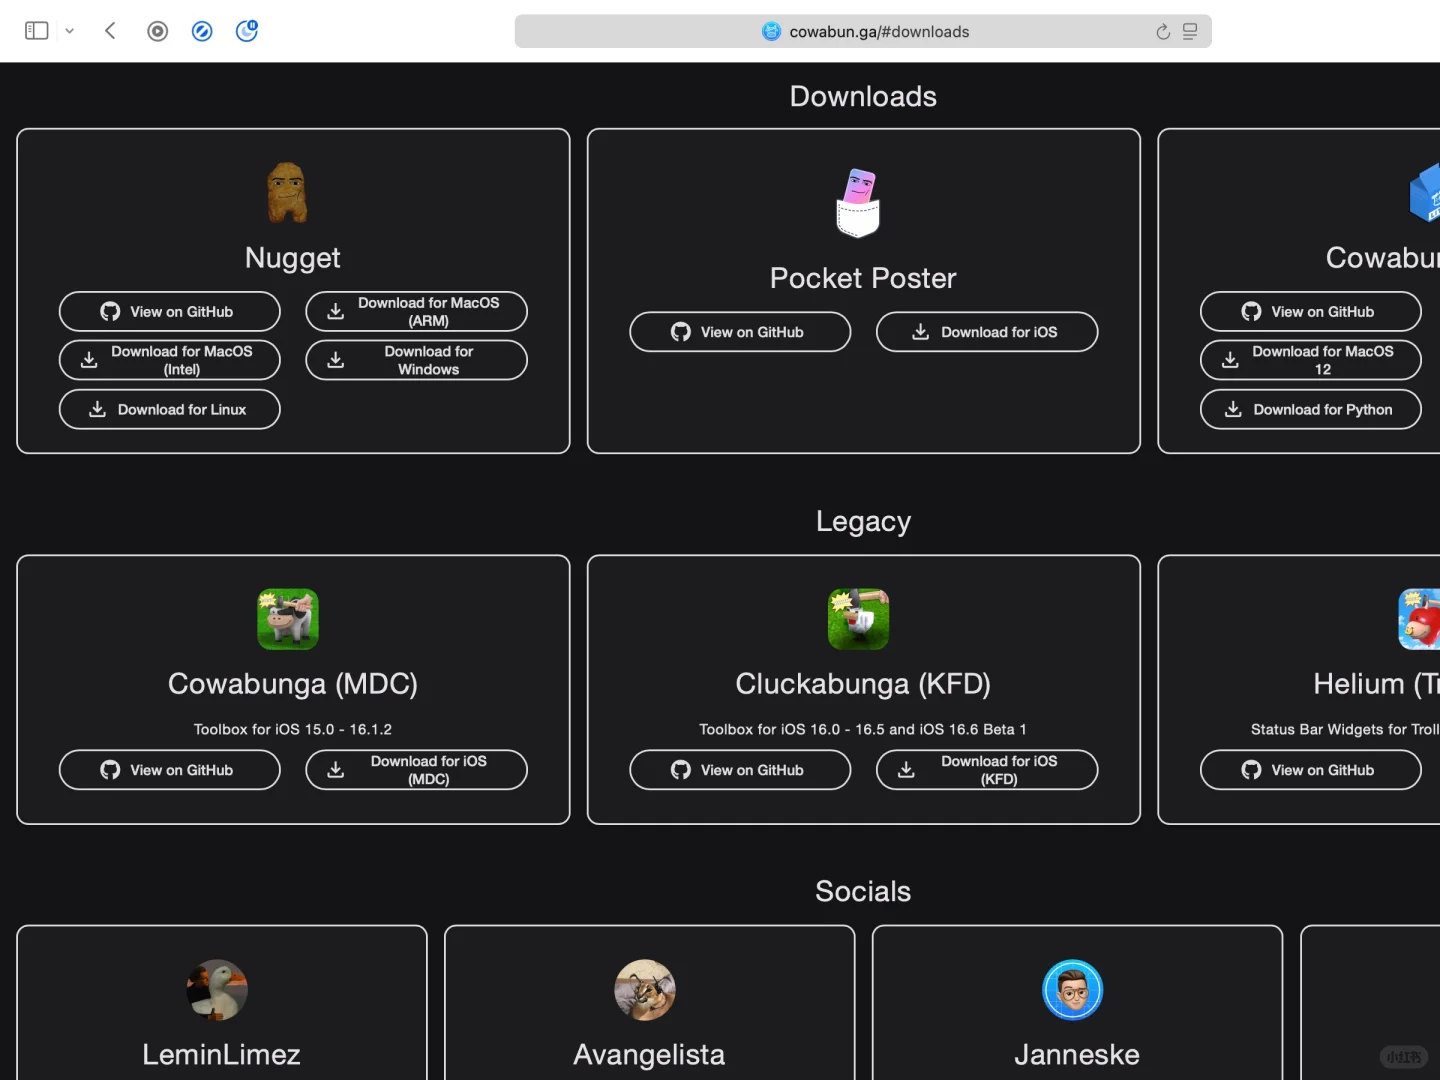Image resolution: width=1440 pixels, height=1080 pixels.
Task: Open Helium's View on GitHub button
Action: click(1311, 770)
